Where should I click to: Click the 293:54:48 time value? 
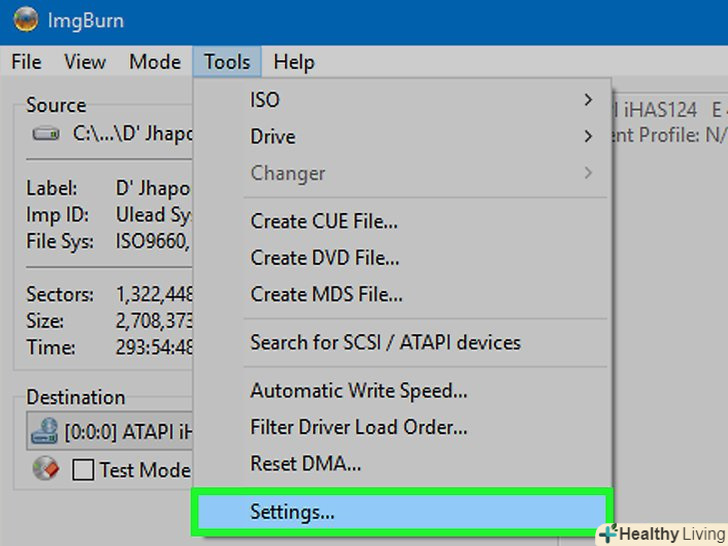click(x=154, y=347)
